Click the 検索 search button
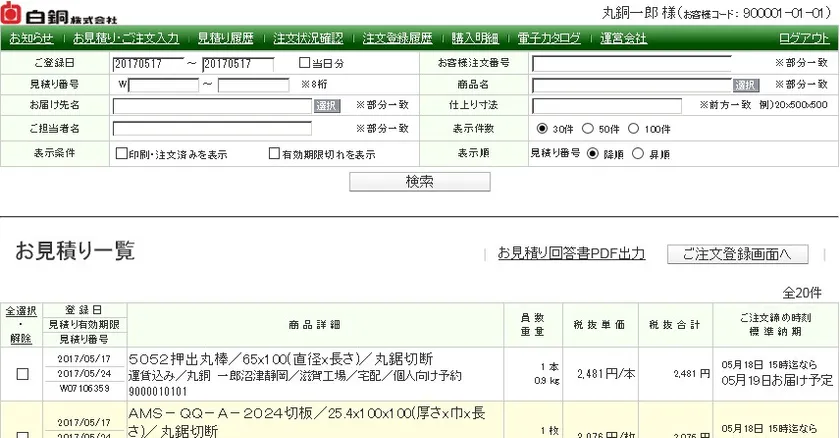This screenshot has width=840, height=438. (419, 182)
